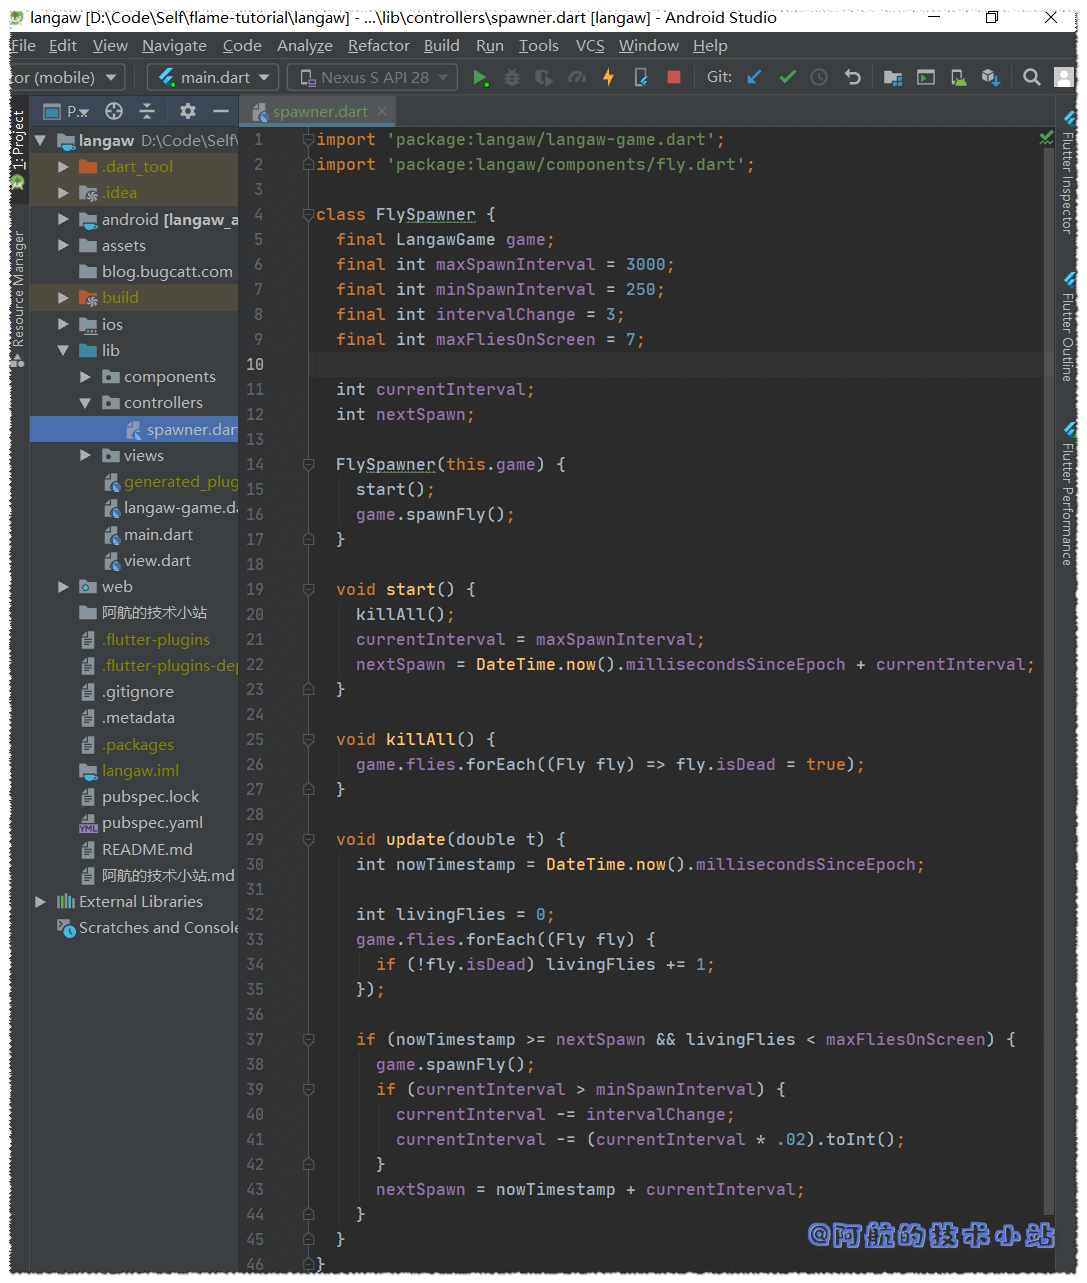
Task: Open the search everywhere magnifier
Action: [1031, 78]
